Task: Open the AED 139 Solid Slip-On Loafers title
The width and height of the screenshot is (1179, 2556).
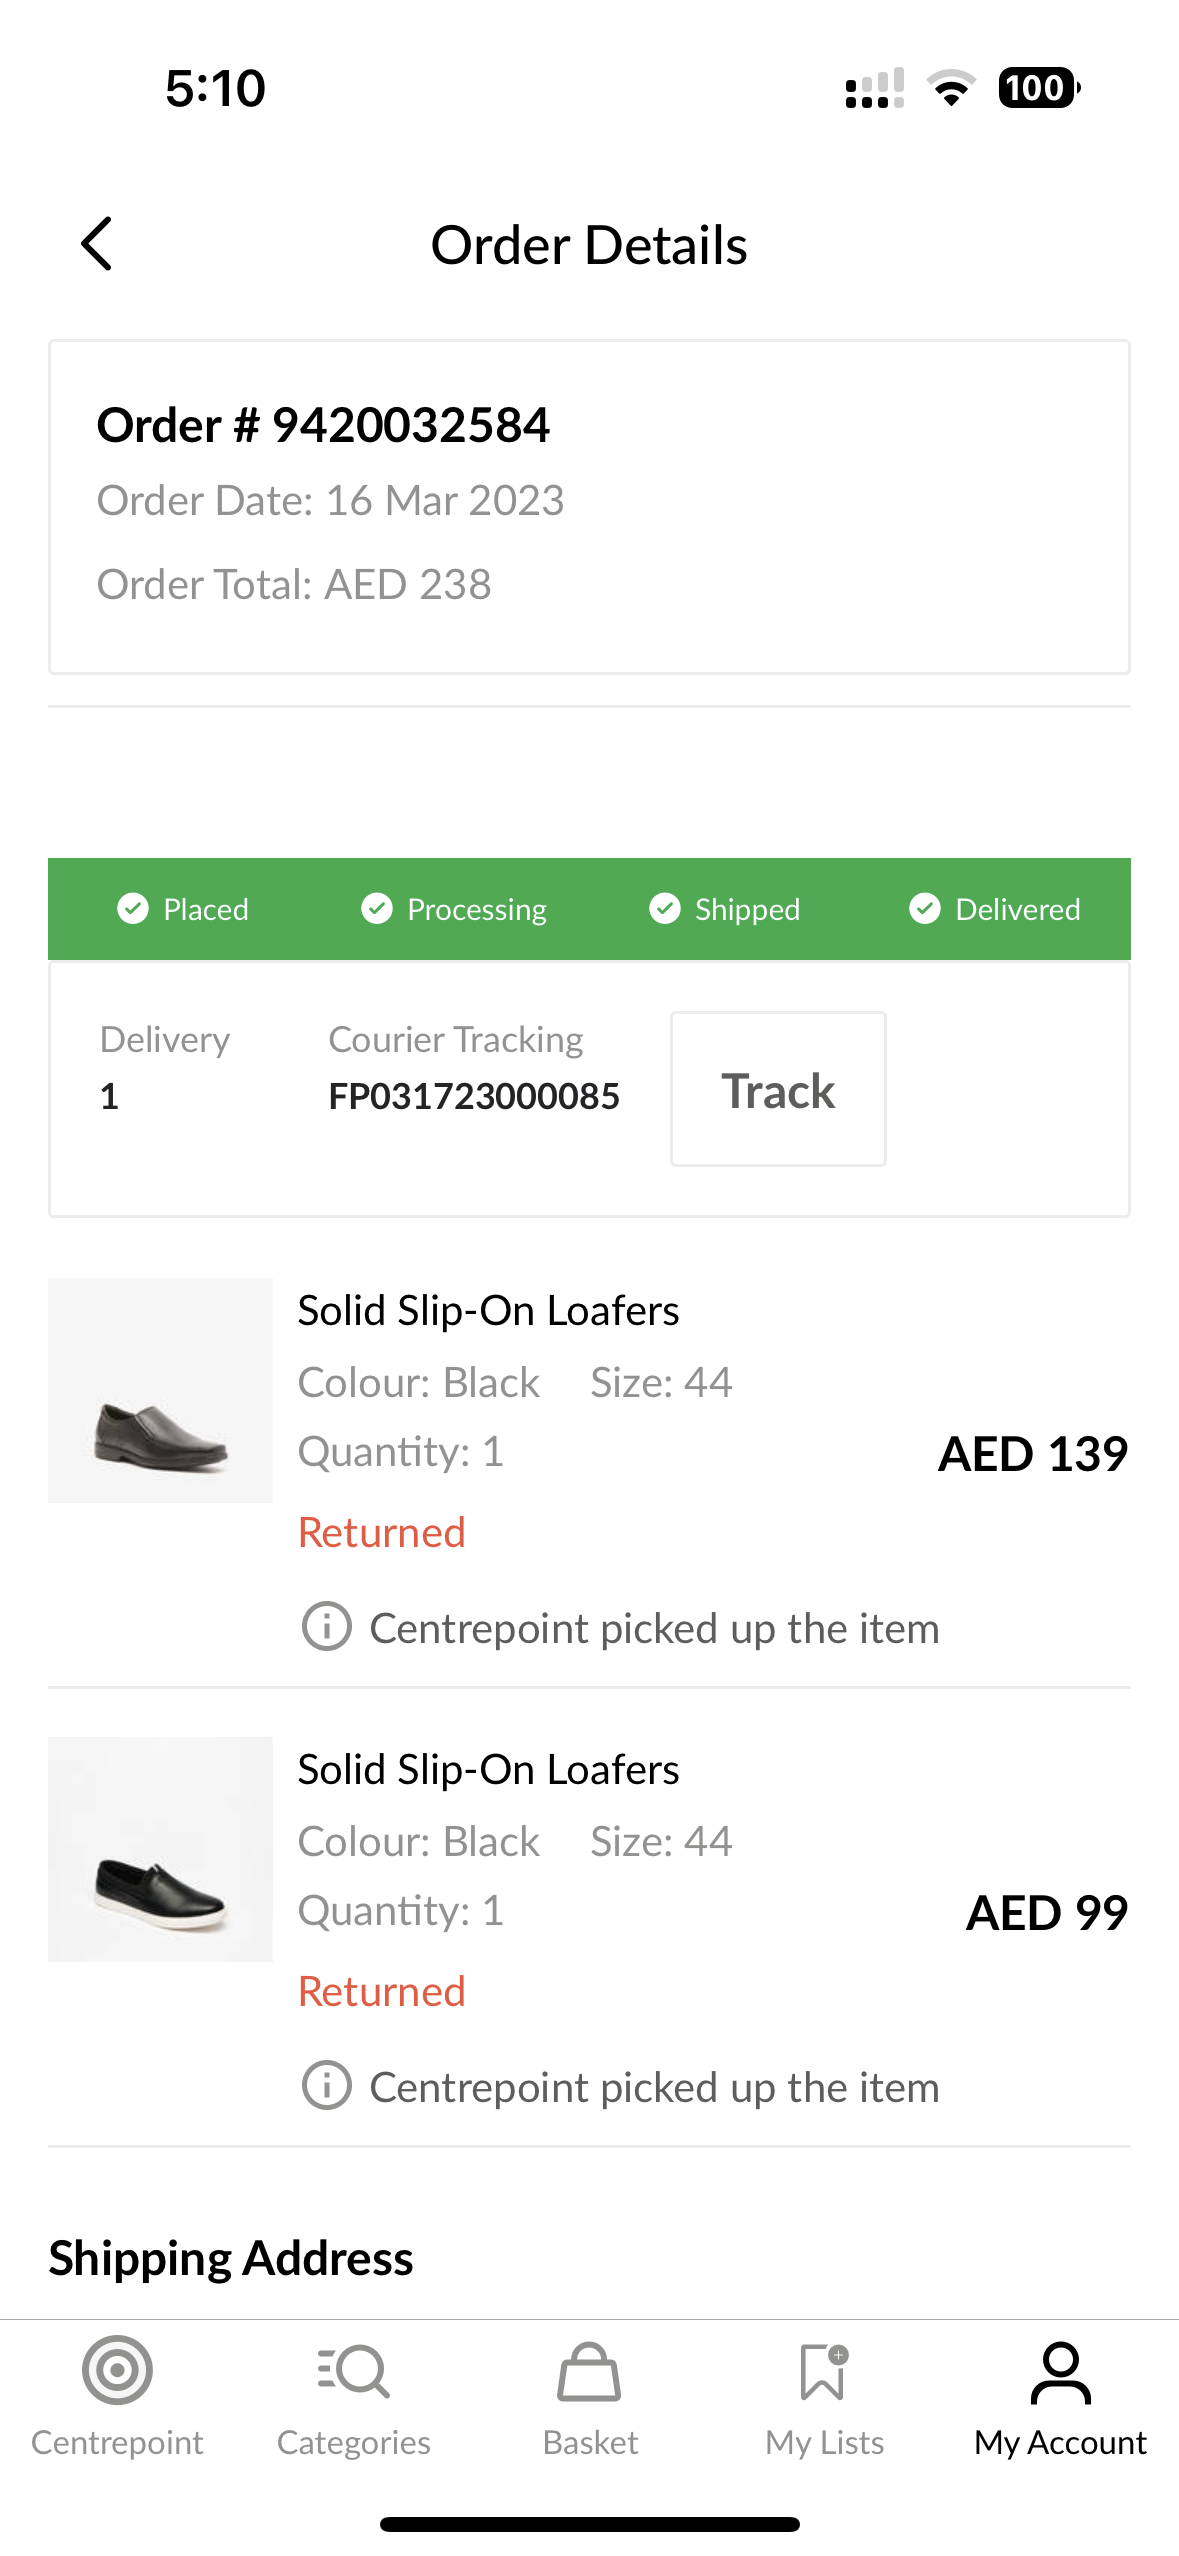Action: [488, 1310]
